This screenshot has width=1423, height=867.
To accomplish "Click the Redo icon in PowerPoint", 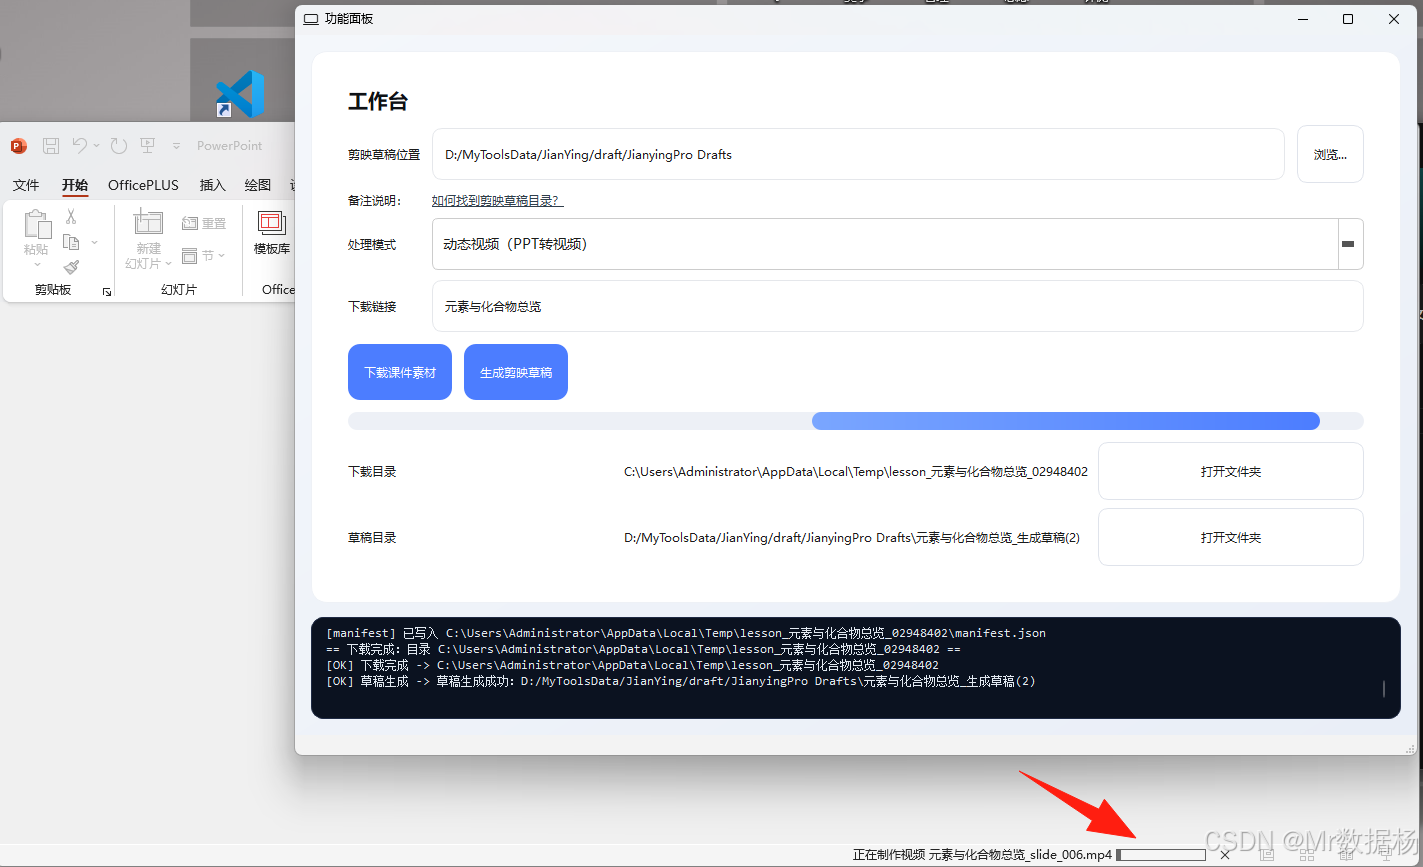I will 119,146.
